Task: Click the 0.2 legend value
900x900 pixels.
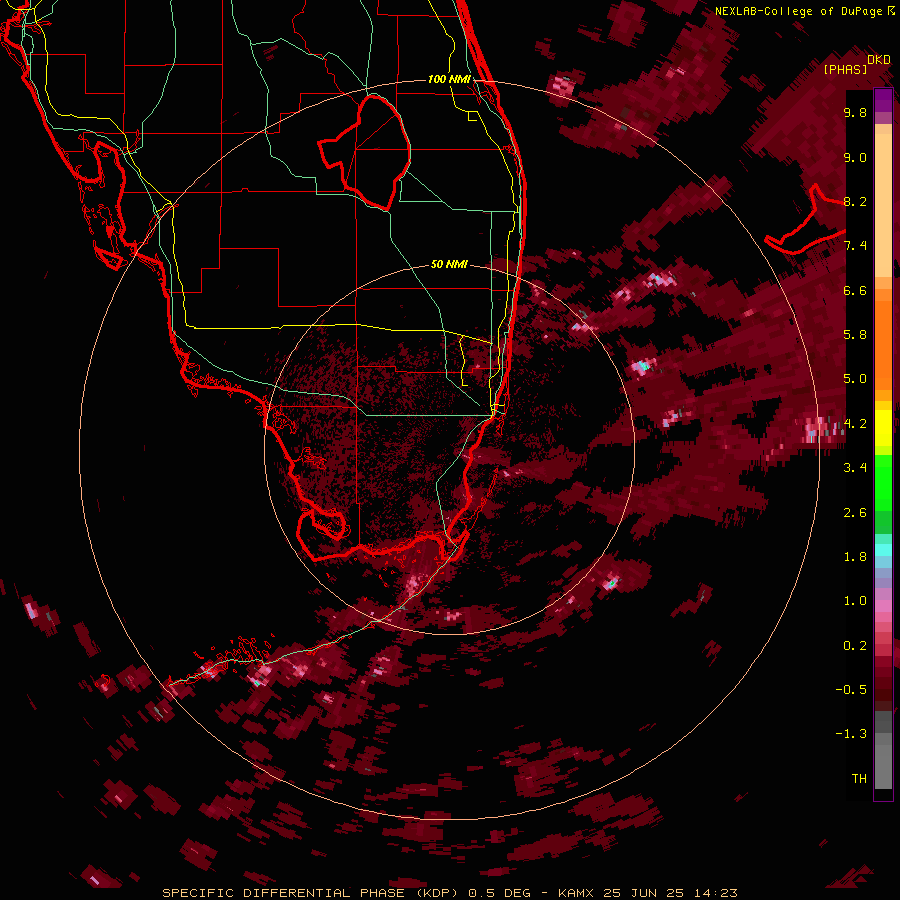Action: (855, 646)
